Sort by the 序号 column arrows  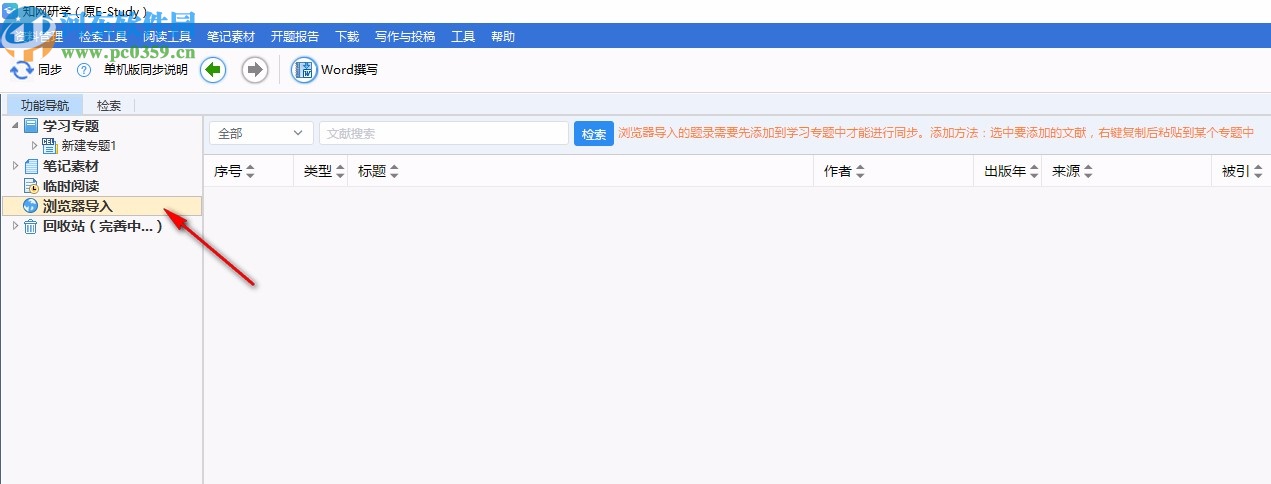(250, 172)
